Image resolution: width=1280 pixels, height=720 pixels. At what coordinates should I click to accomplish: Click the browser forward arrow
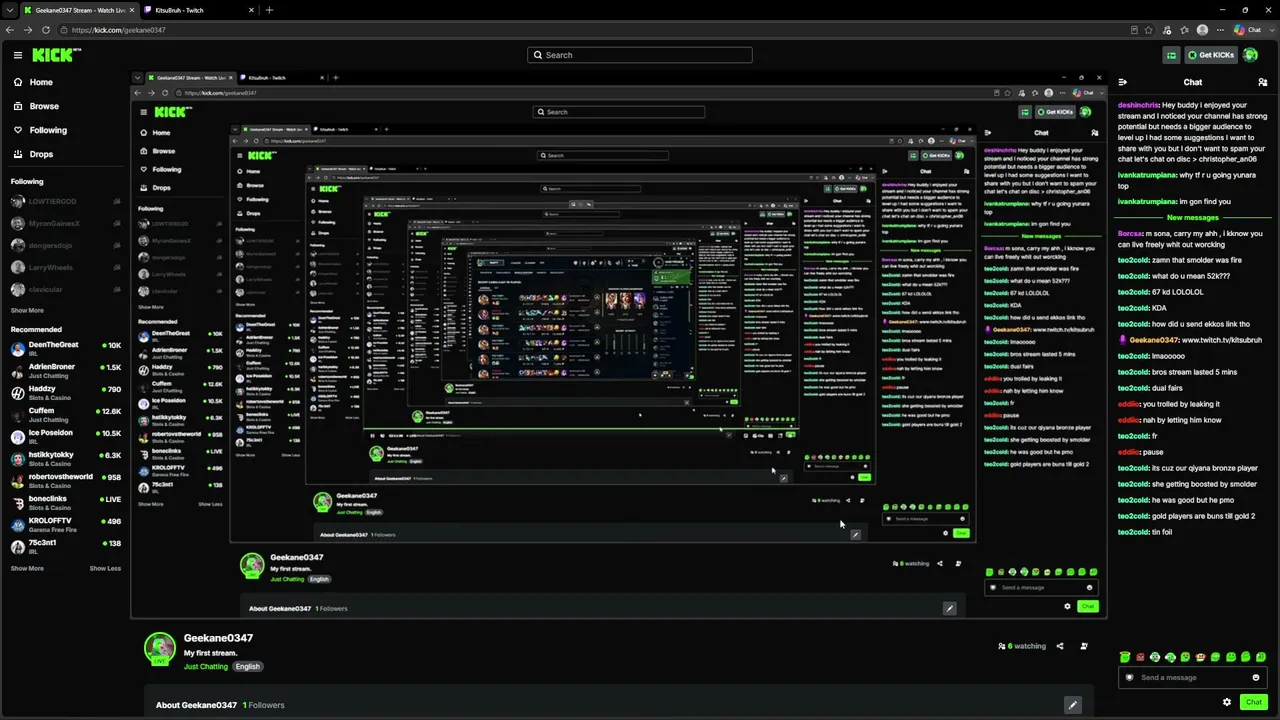[x=28, y=30]
